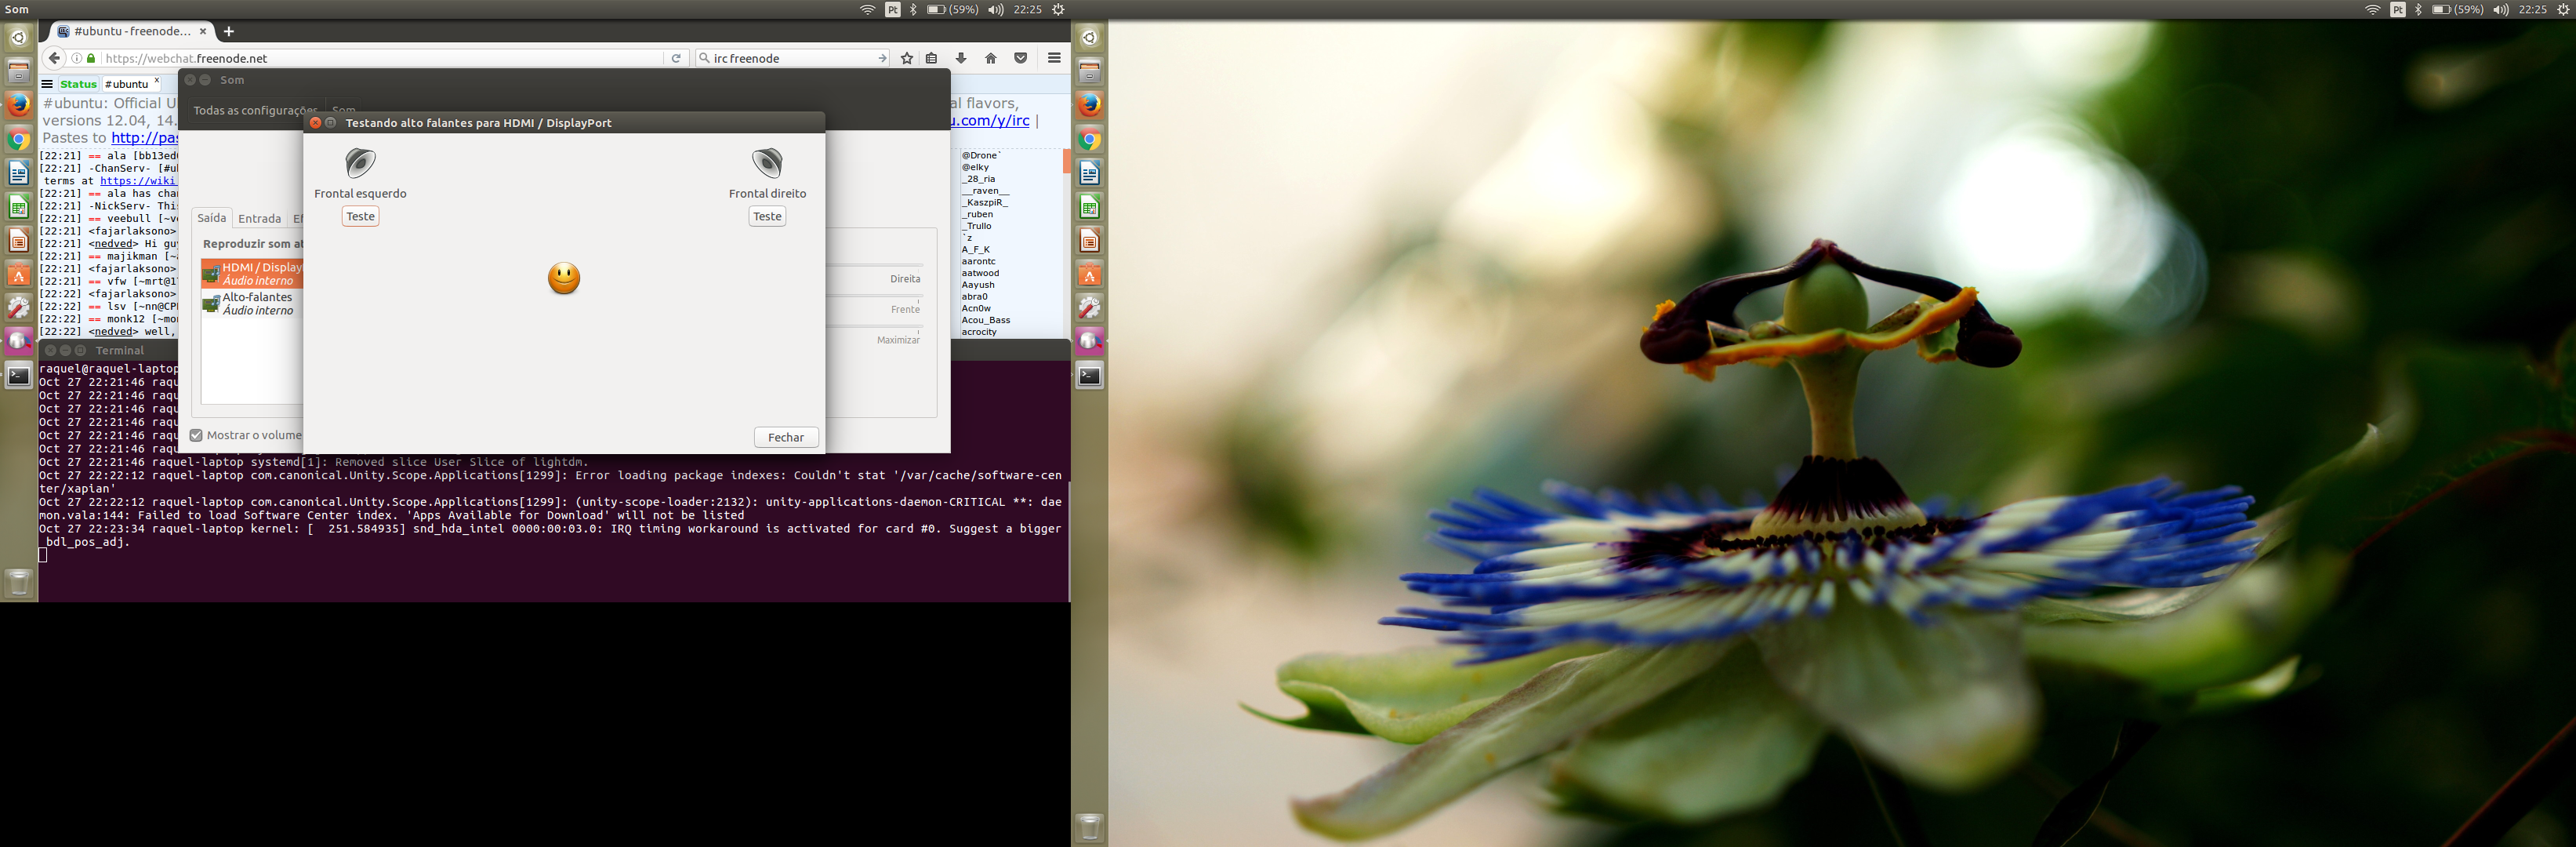This screenshot has width=2576, height=847.
Task: Open Ubuntu Dash on the wallpaper screen
Action: point(1090,38)
